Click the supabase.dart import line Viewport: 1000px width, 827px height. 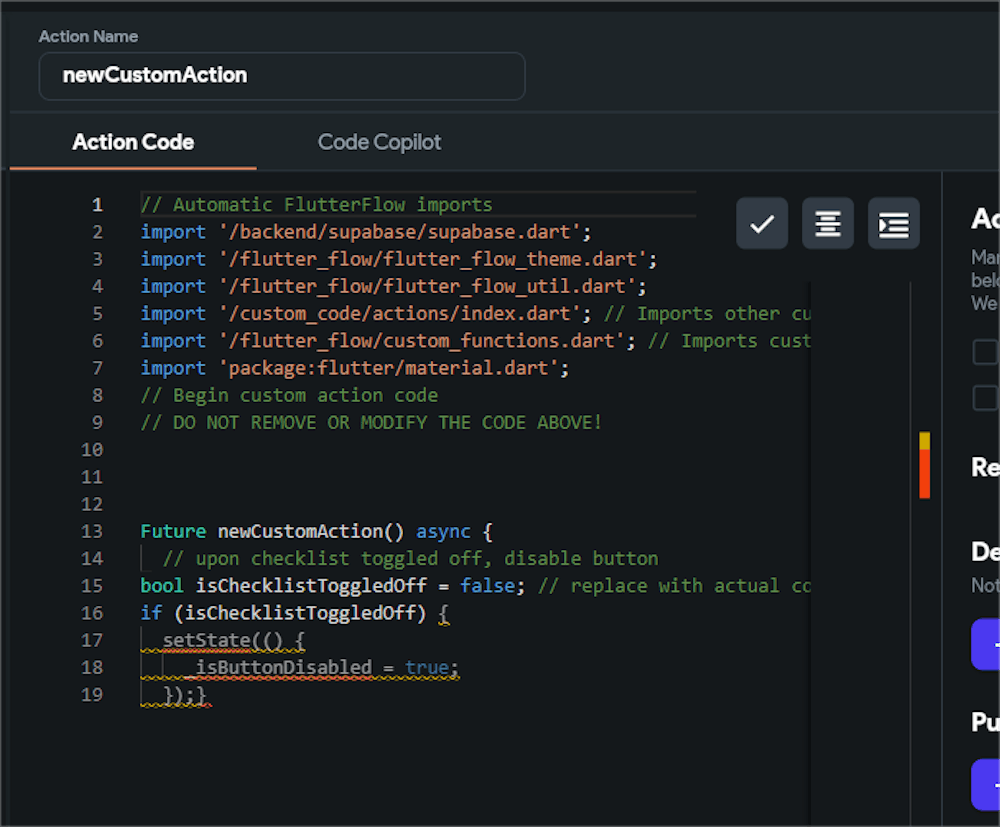[x=366, y=232]
